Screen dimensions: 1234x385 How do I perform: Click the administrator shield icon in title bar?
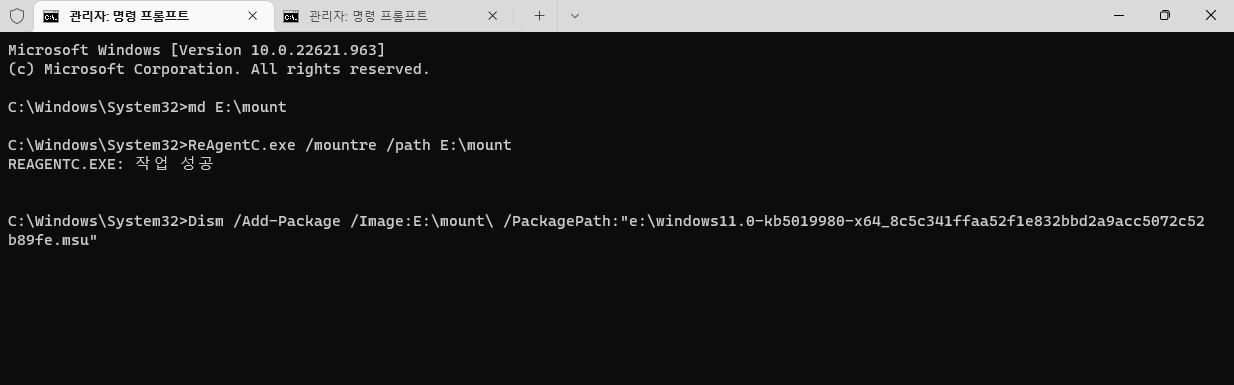pos(16,16)
